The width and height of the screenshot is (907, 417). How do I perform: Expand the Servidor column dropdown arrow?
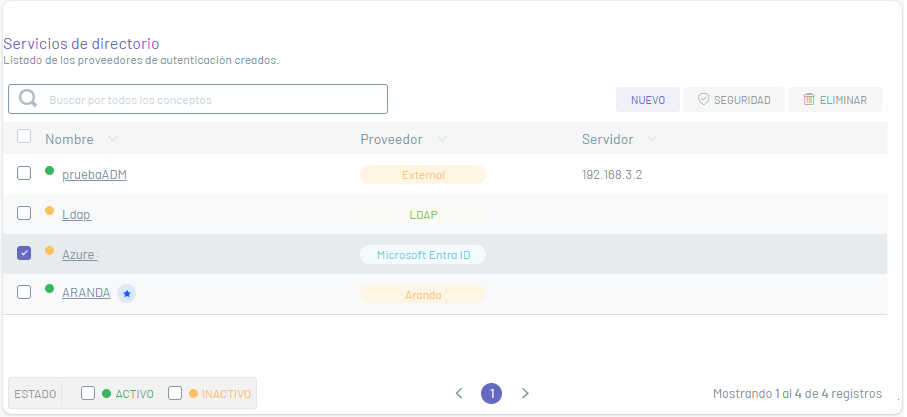point(652,139)
